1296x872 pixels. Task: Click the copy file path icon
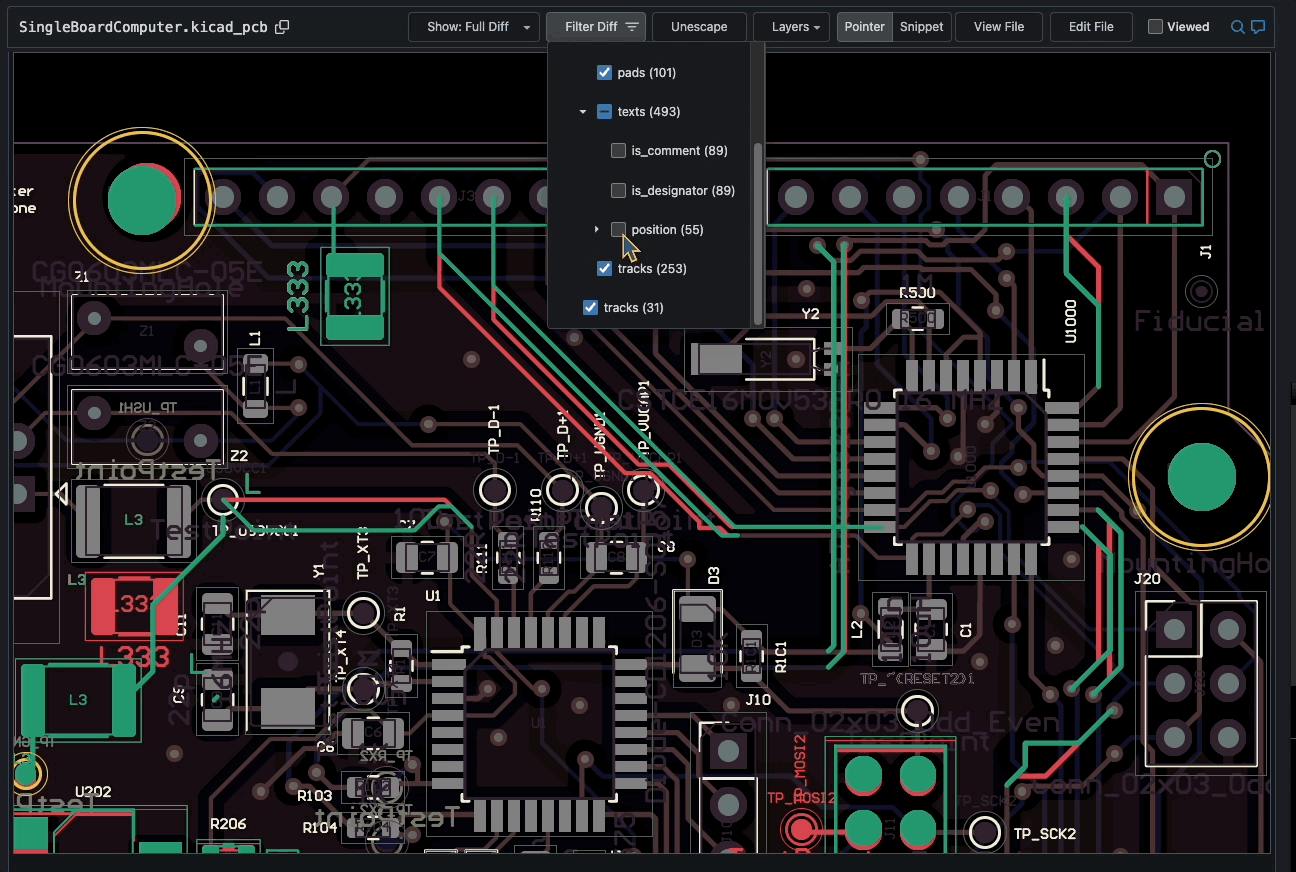[x=281, y=27]
